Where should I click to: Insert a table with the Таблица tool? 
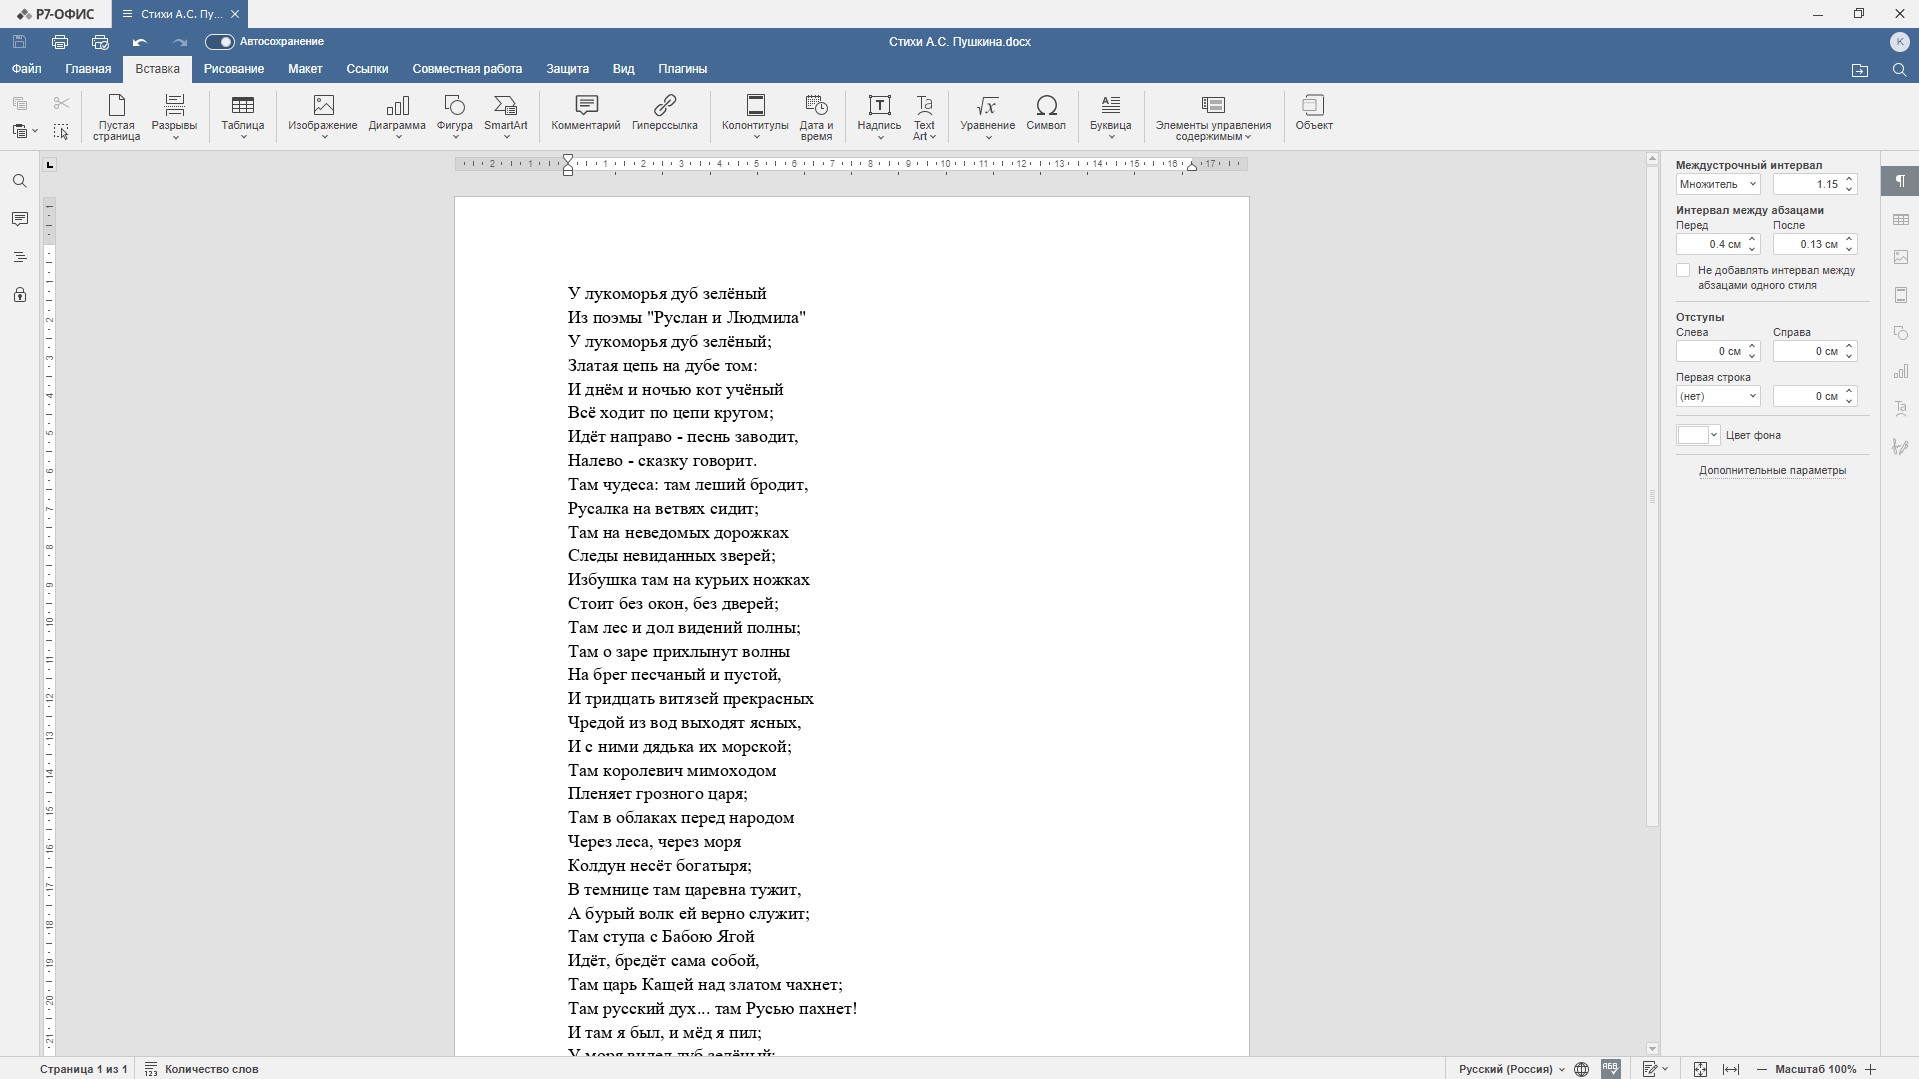coord(243,117)
